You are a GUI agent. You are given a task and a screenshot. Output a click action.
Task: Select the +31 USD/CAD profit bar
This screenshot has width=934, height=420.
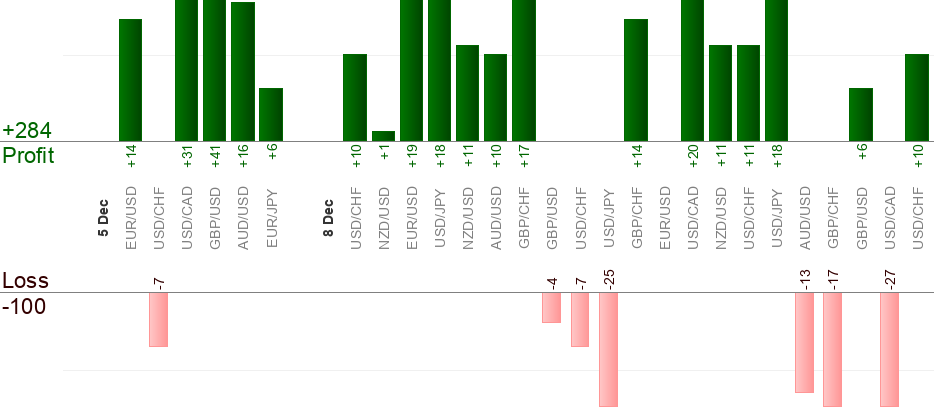click(x=186, y=70)
